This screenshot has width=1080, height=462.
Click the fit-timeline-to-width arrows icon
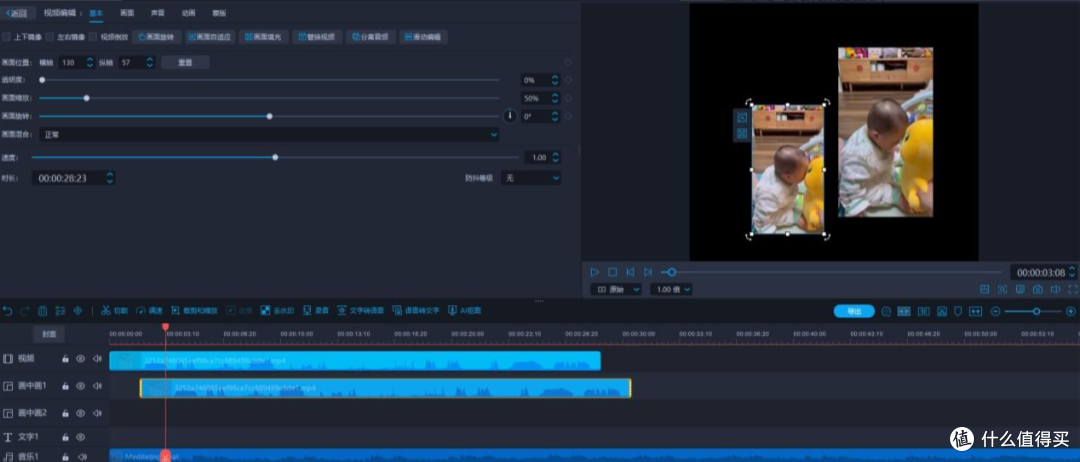click(x=975, y=311)
